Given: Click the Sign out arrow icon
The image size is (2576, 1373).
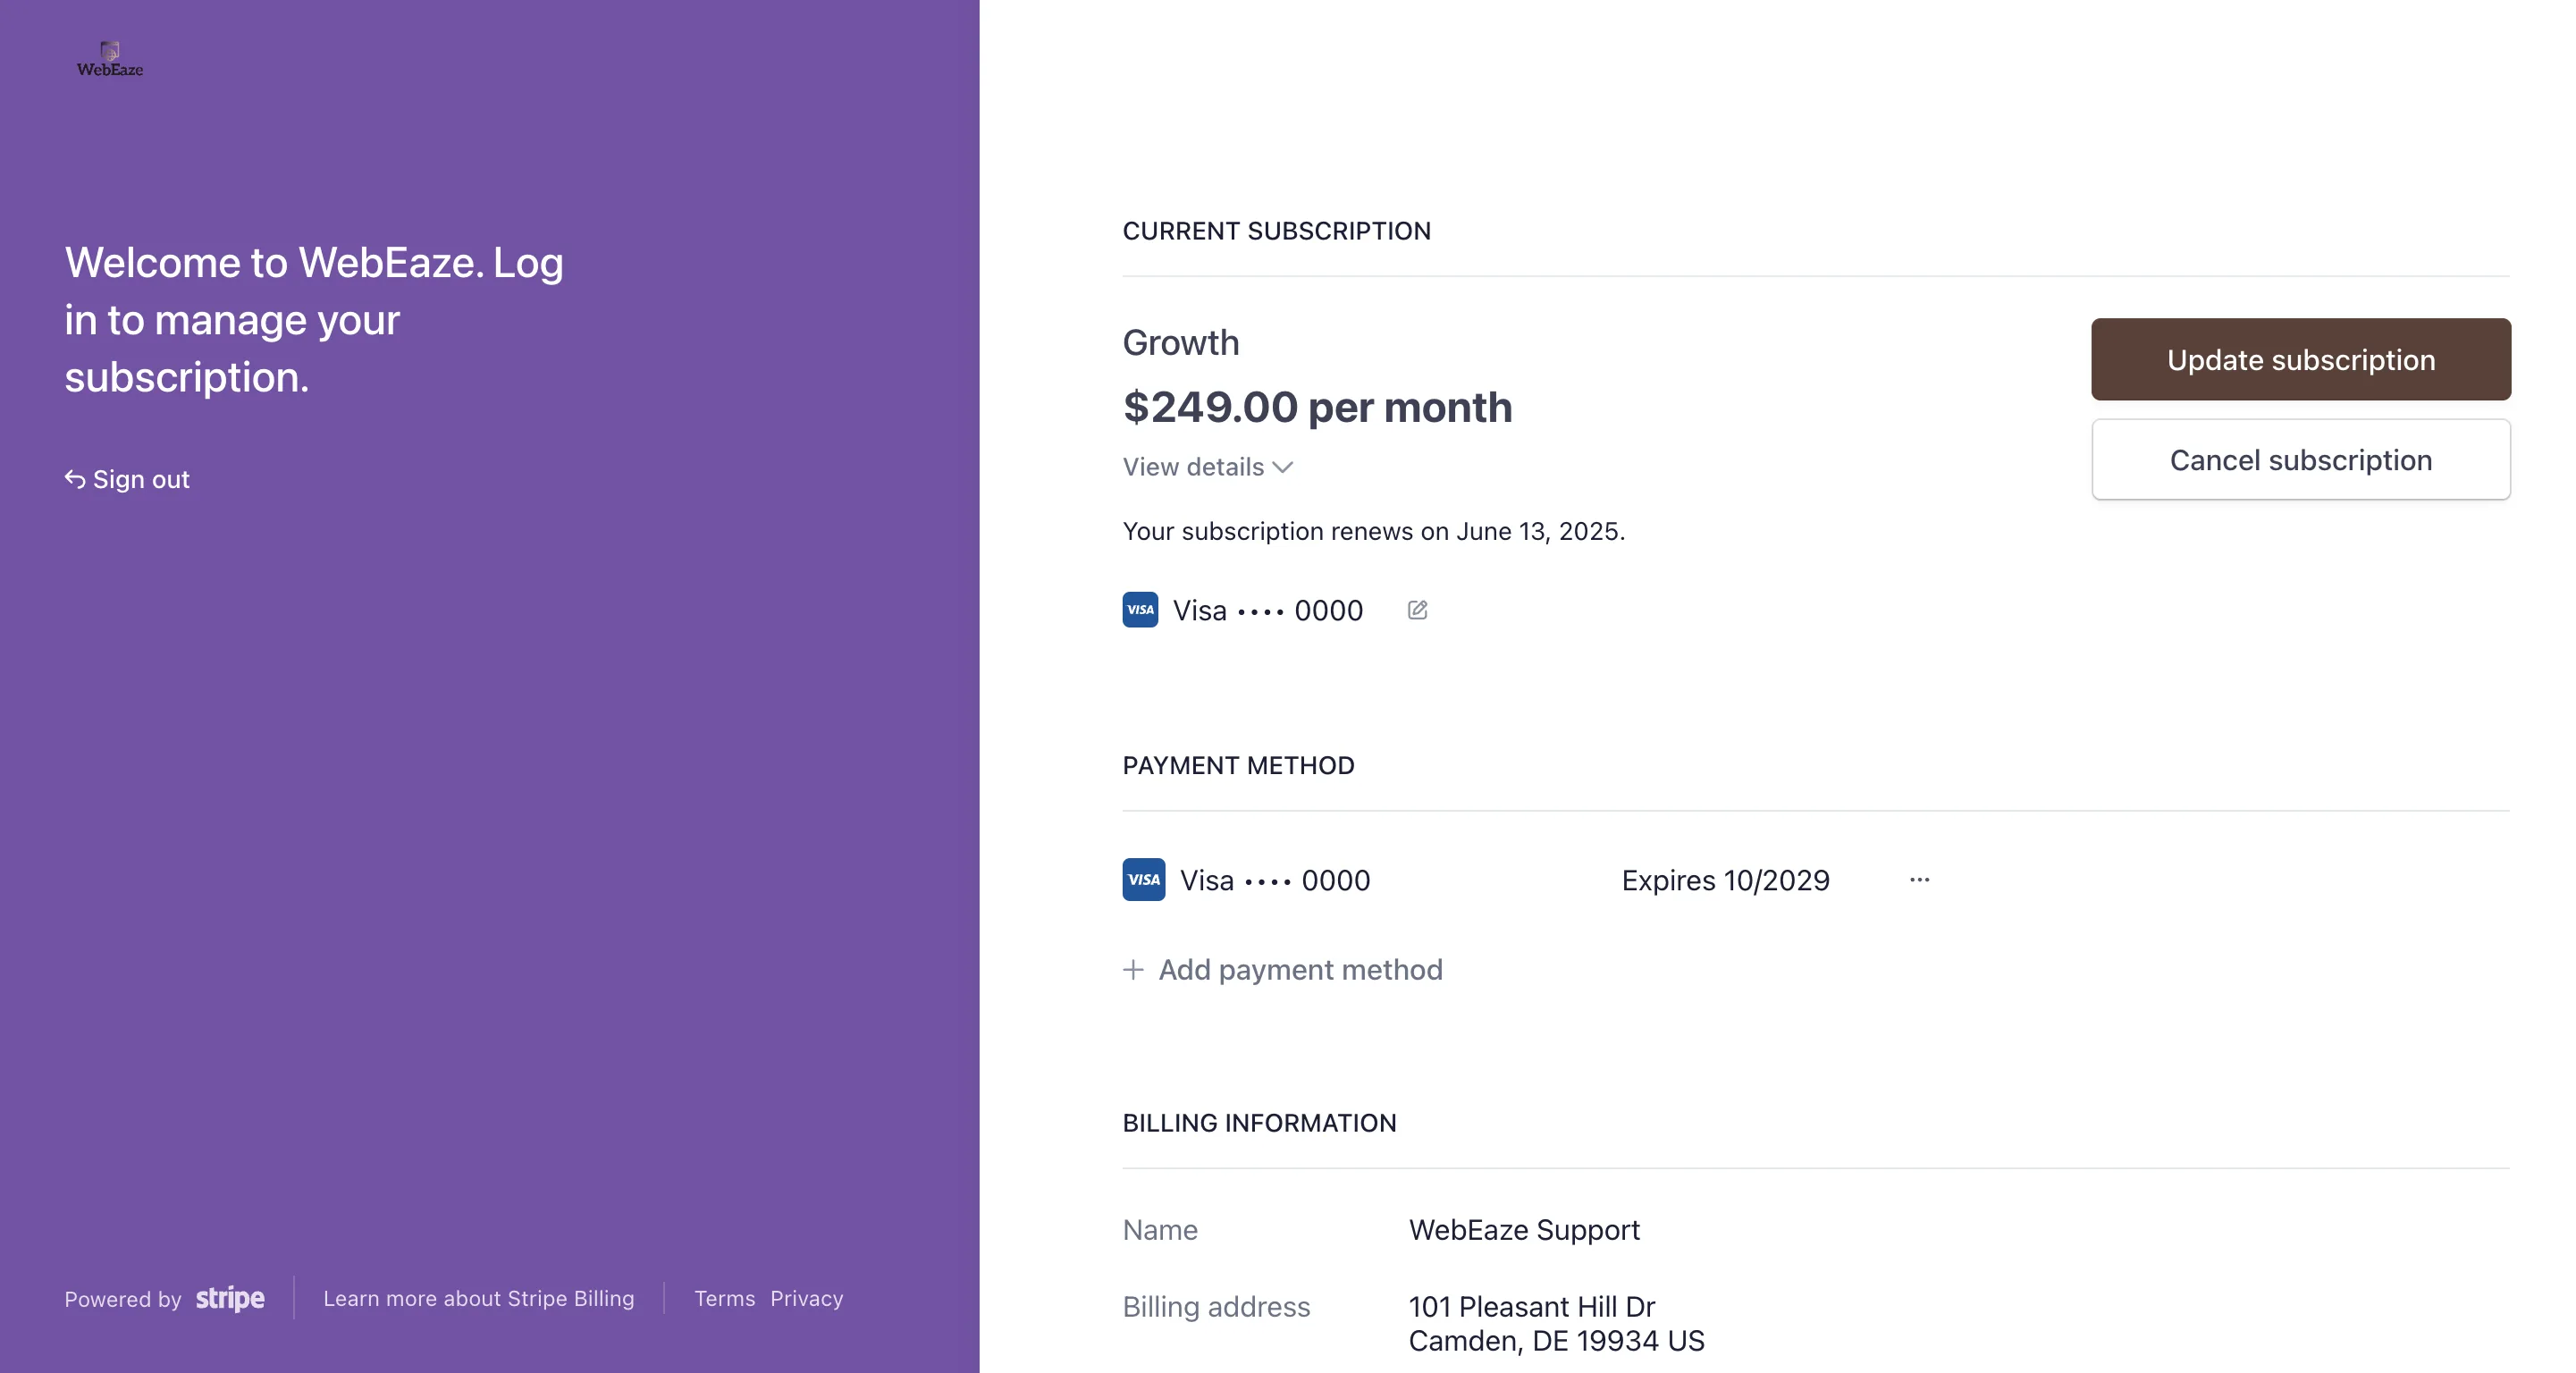Looking at the screenshot, I should pos(75,479).
